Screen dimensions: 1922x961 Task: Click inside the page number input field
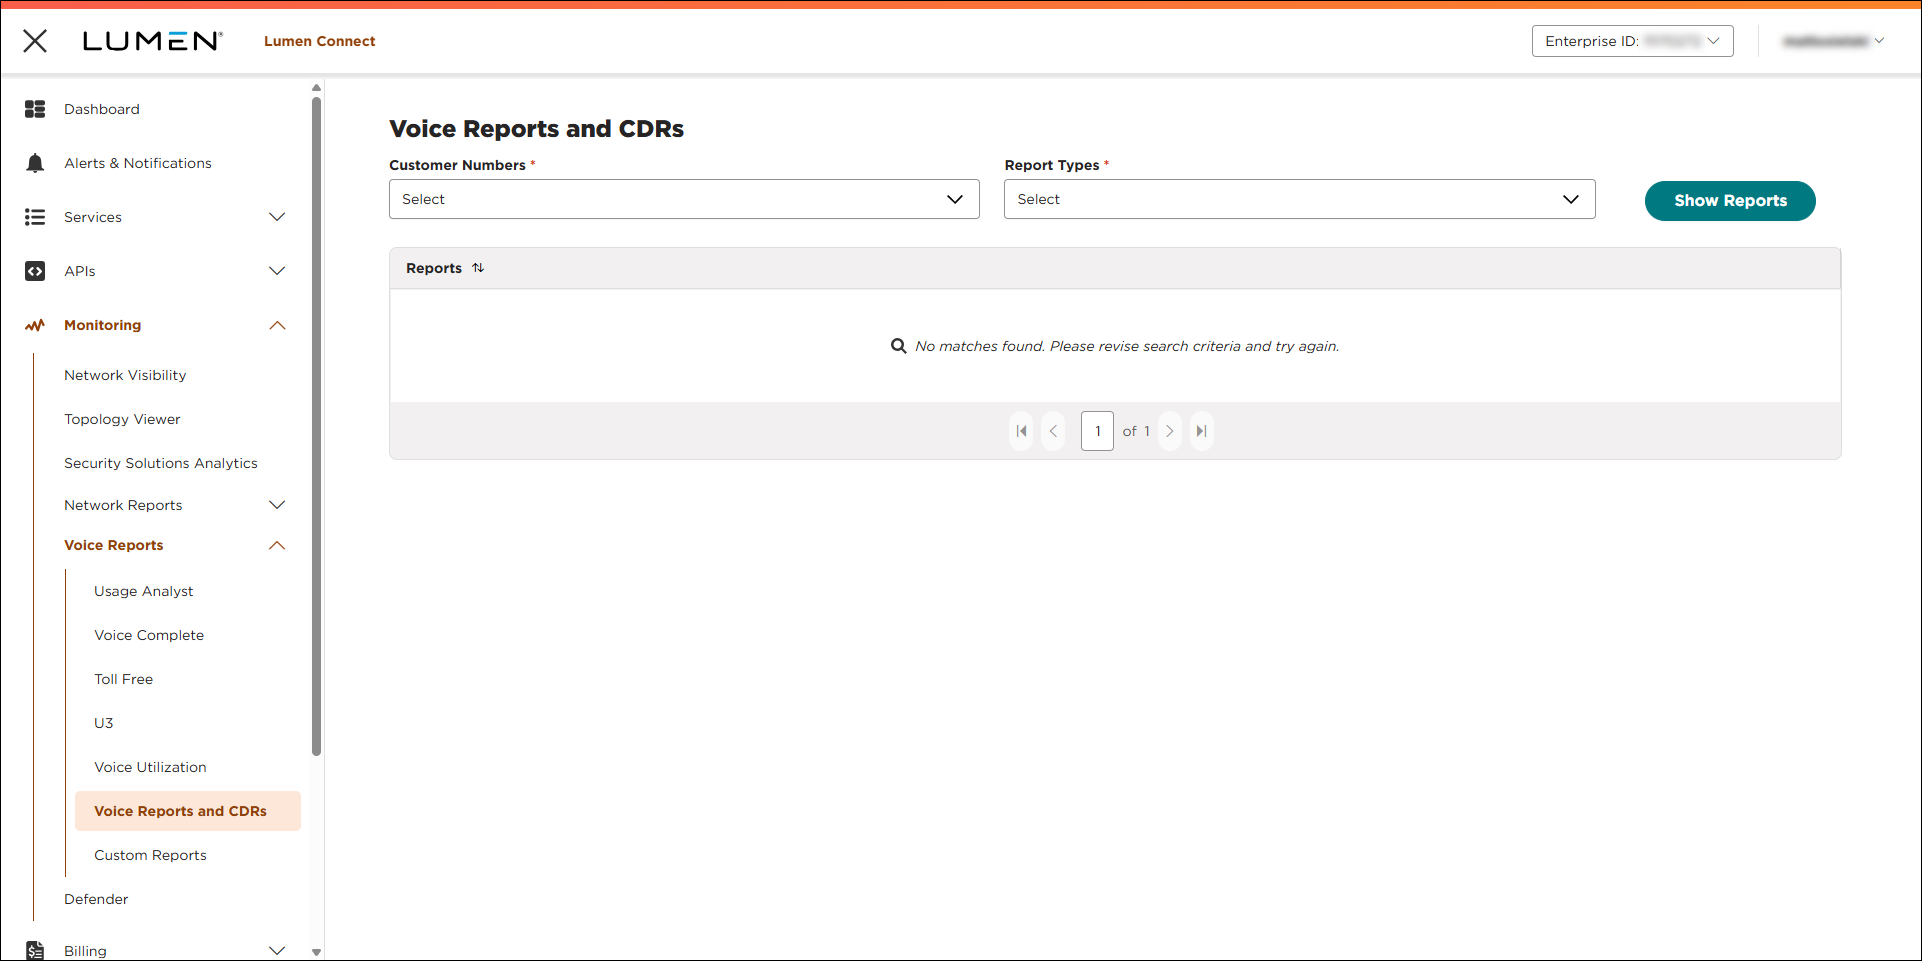[1097, 430]
